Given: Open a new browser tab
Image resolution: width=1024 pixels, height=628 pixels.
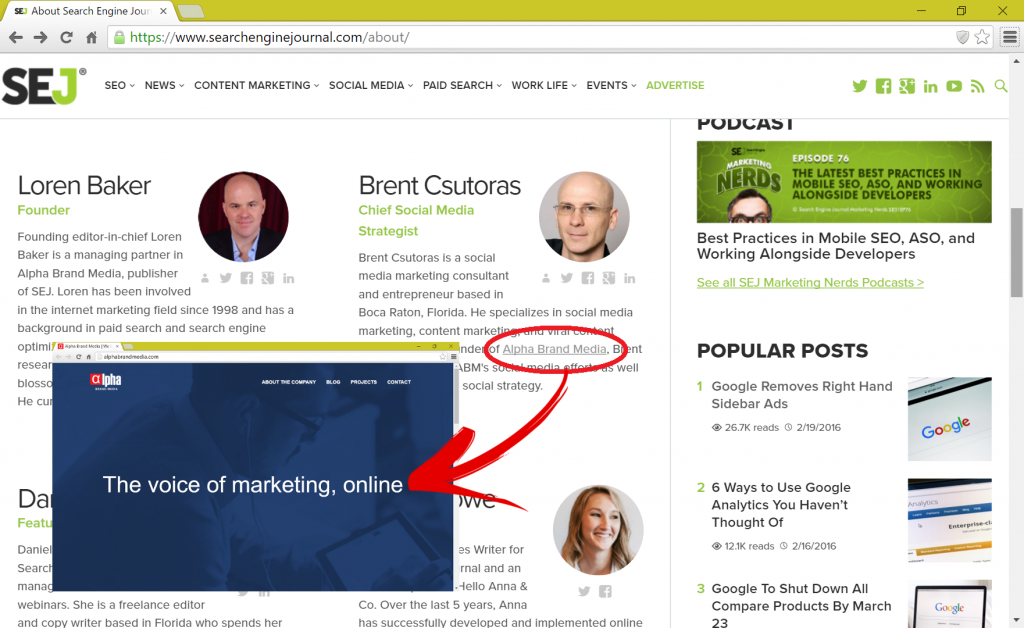Looking at the screenshot, I should tap(191, 12).
